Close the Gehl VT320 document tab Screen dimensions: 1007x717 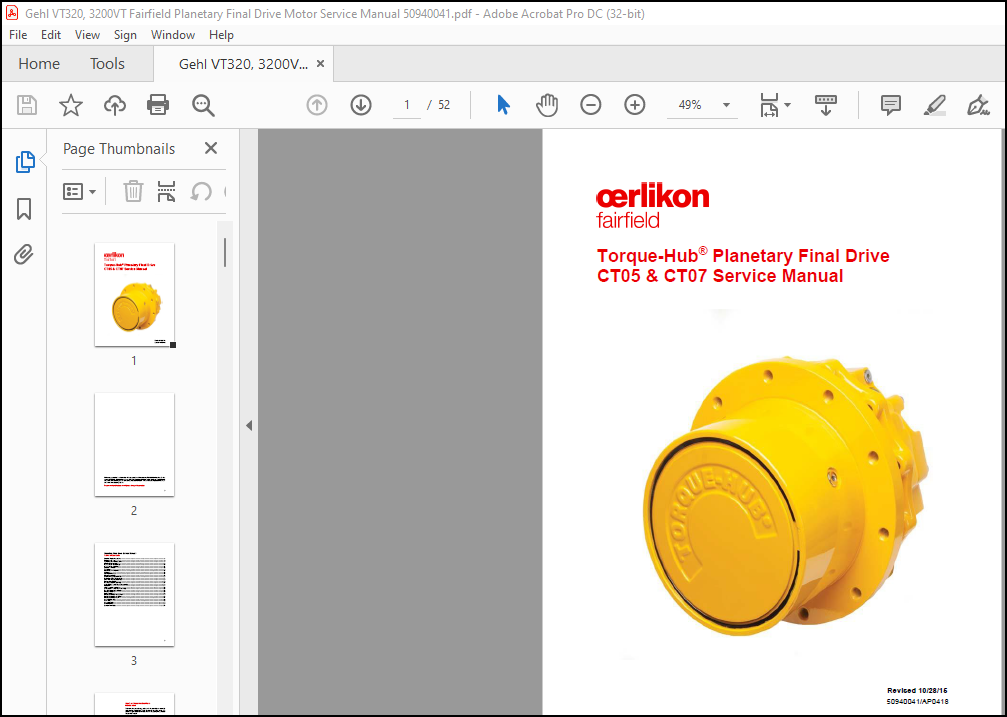point(320,64)
